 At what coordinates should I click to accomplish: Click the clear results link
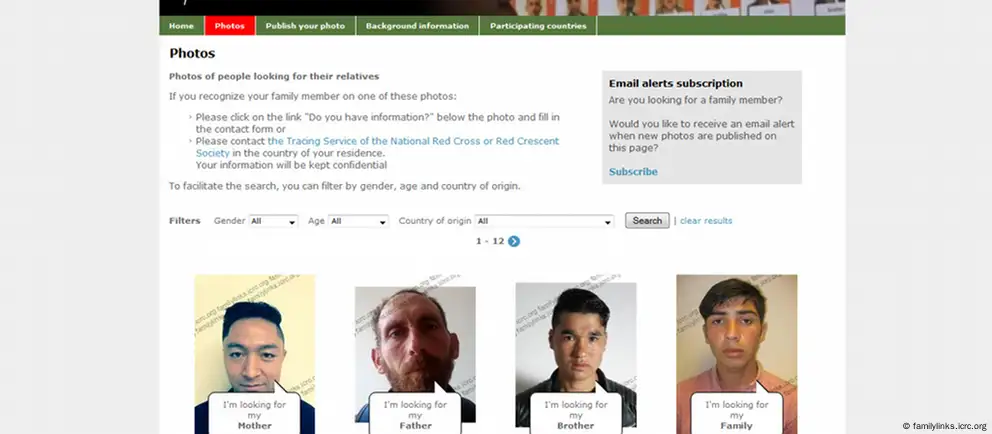click(x=706, y=221)
